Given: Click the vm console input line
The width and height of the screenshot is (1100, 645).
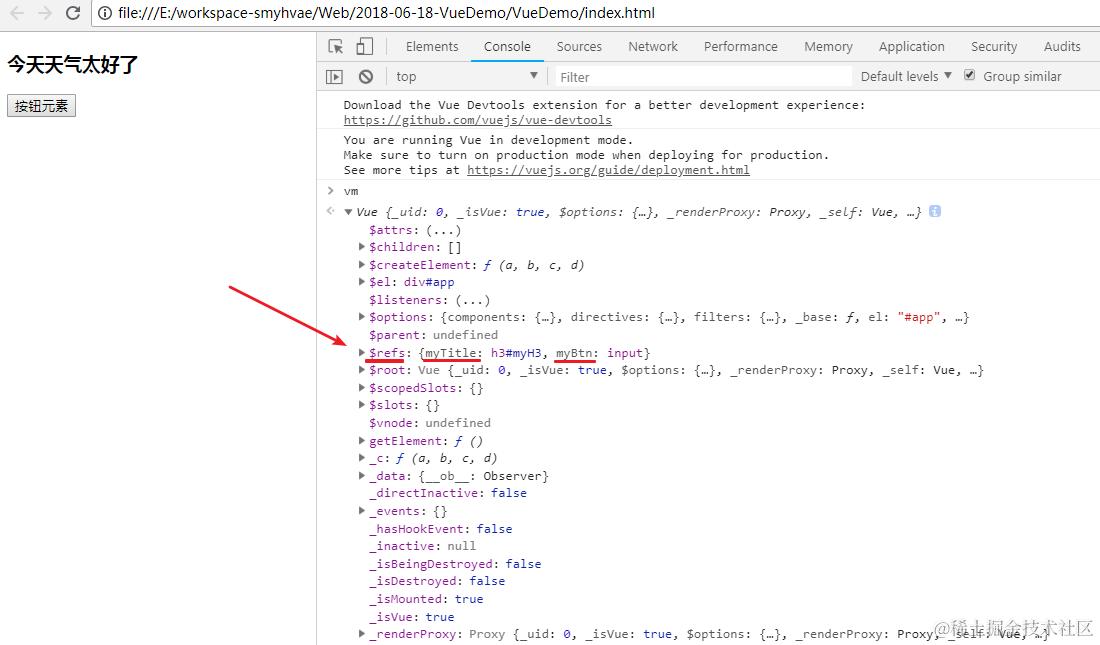Looking at the screenshot, I should (x=351, y=191).
